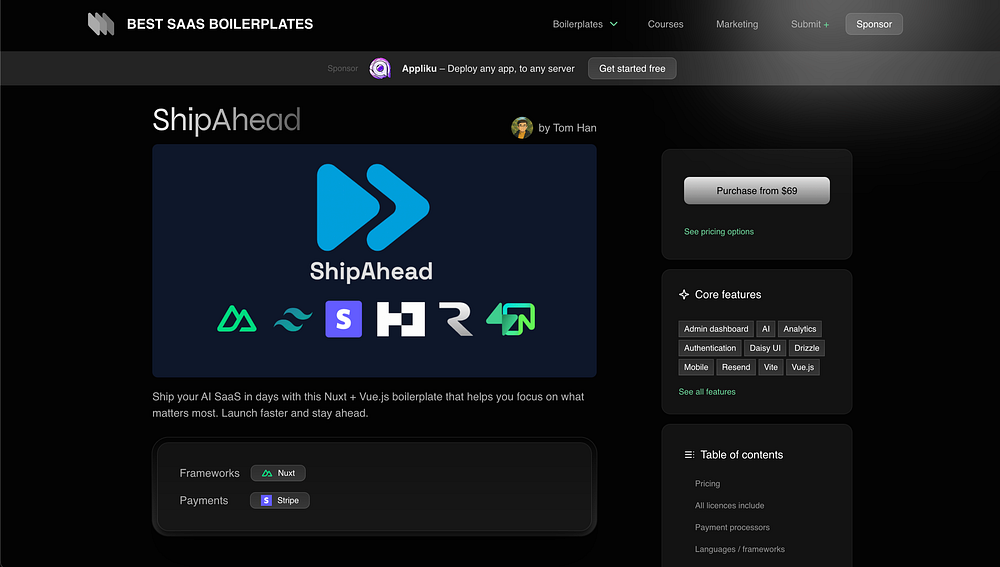Image resolution: width=1000 pixels, height=567 pixels.
Task: Open the Boilerplates menu item
Action: (577, 24)
